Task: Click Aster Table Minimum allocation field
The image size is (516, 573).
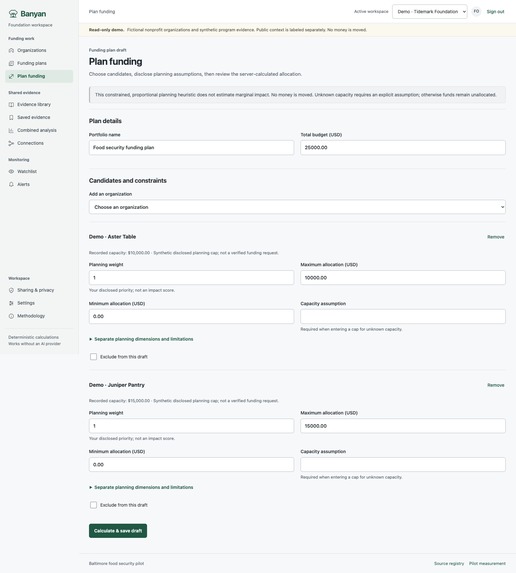Action: 191,316
